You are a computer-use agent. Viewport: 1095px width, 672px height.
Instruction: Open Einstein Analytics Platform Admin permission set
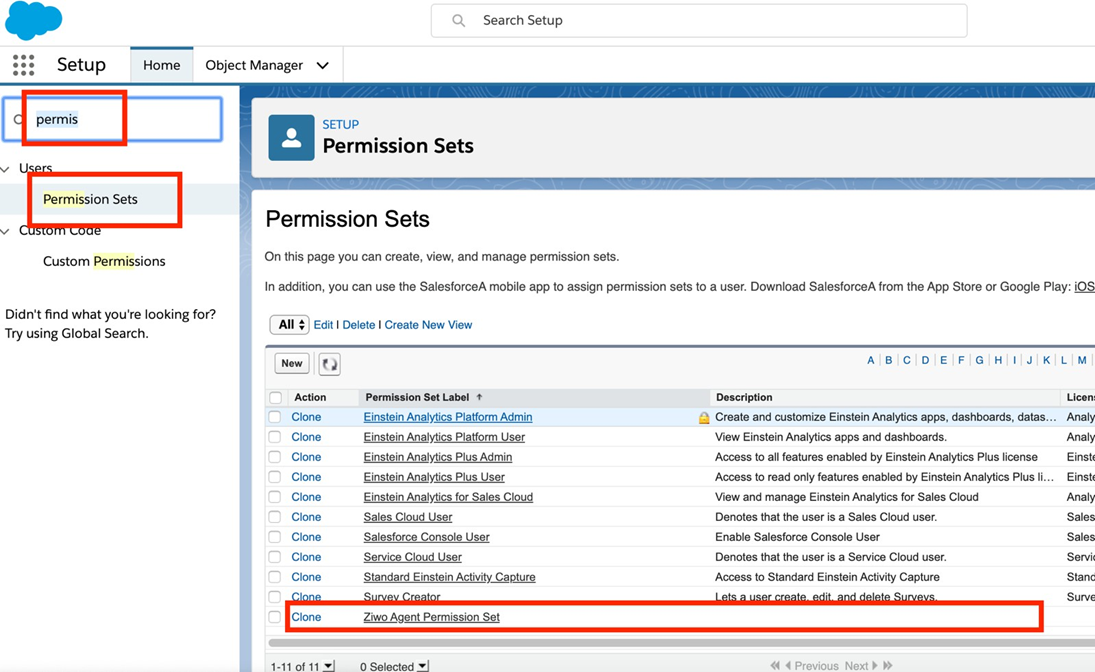point(448,417)
